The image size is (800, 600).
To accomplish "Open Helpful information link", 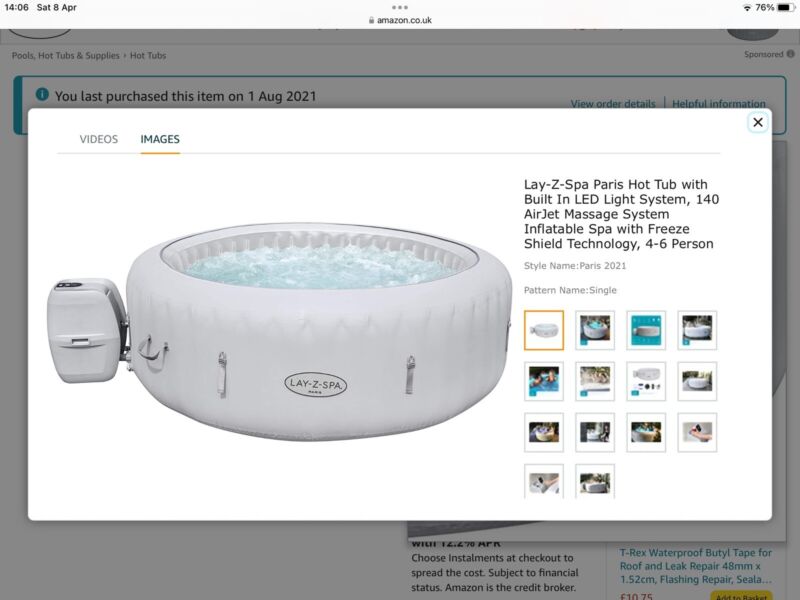I will tap(718, 104).
